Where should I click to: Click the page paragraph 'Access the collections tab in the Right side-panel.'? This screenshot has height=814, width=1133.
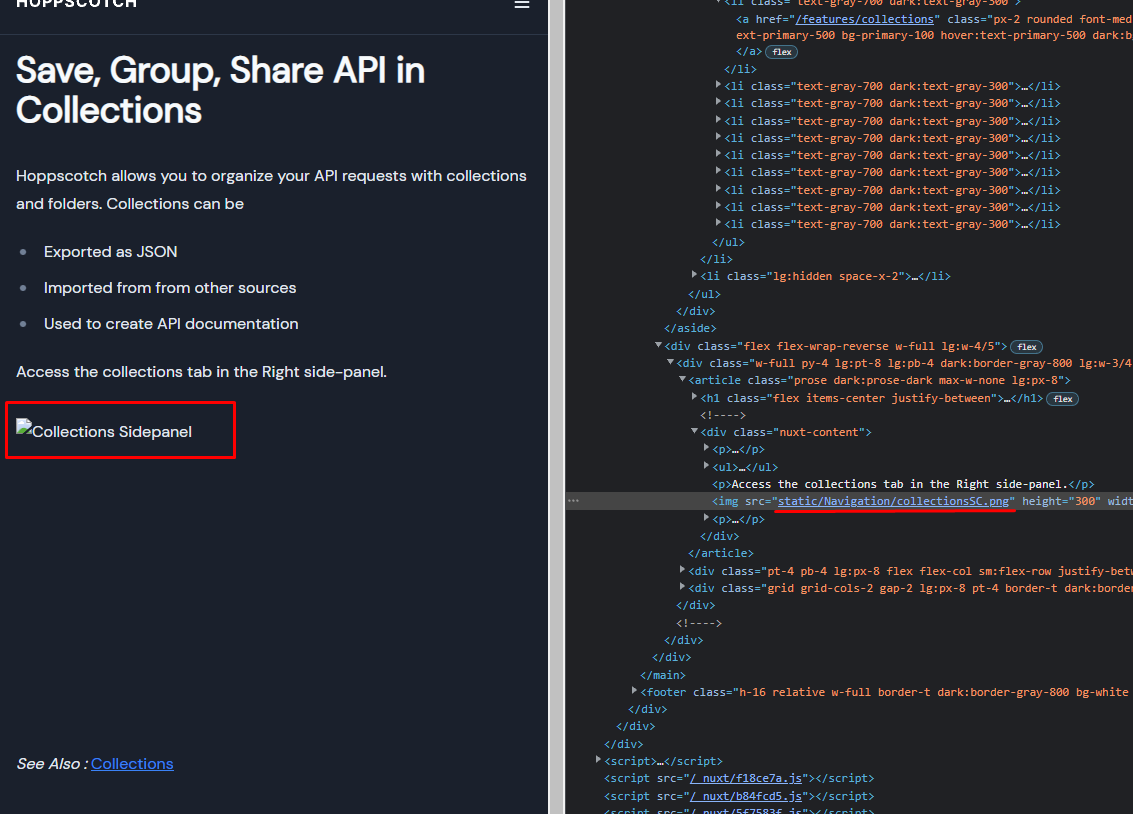coord(202,372)
